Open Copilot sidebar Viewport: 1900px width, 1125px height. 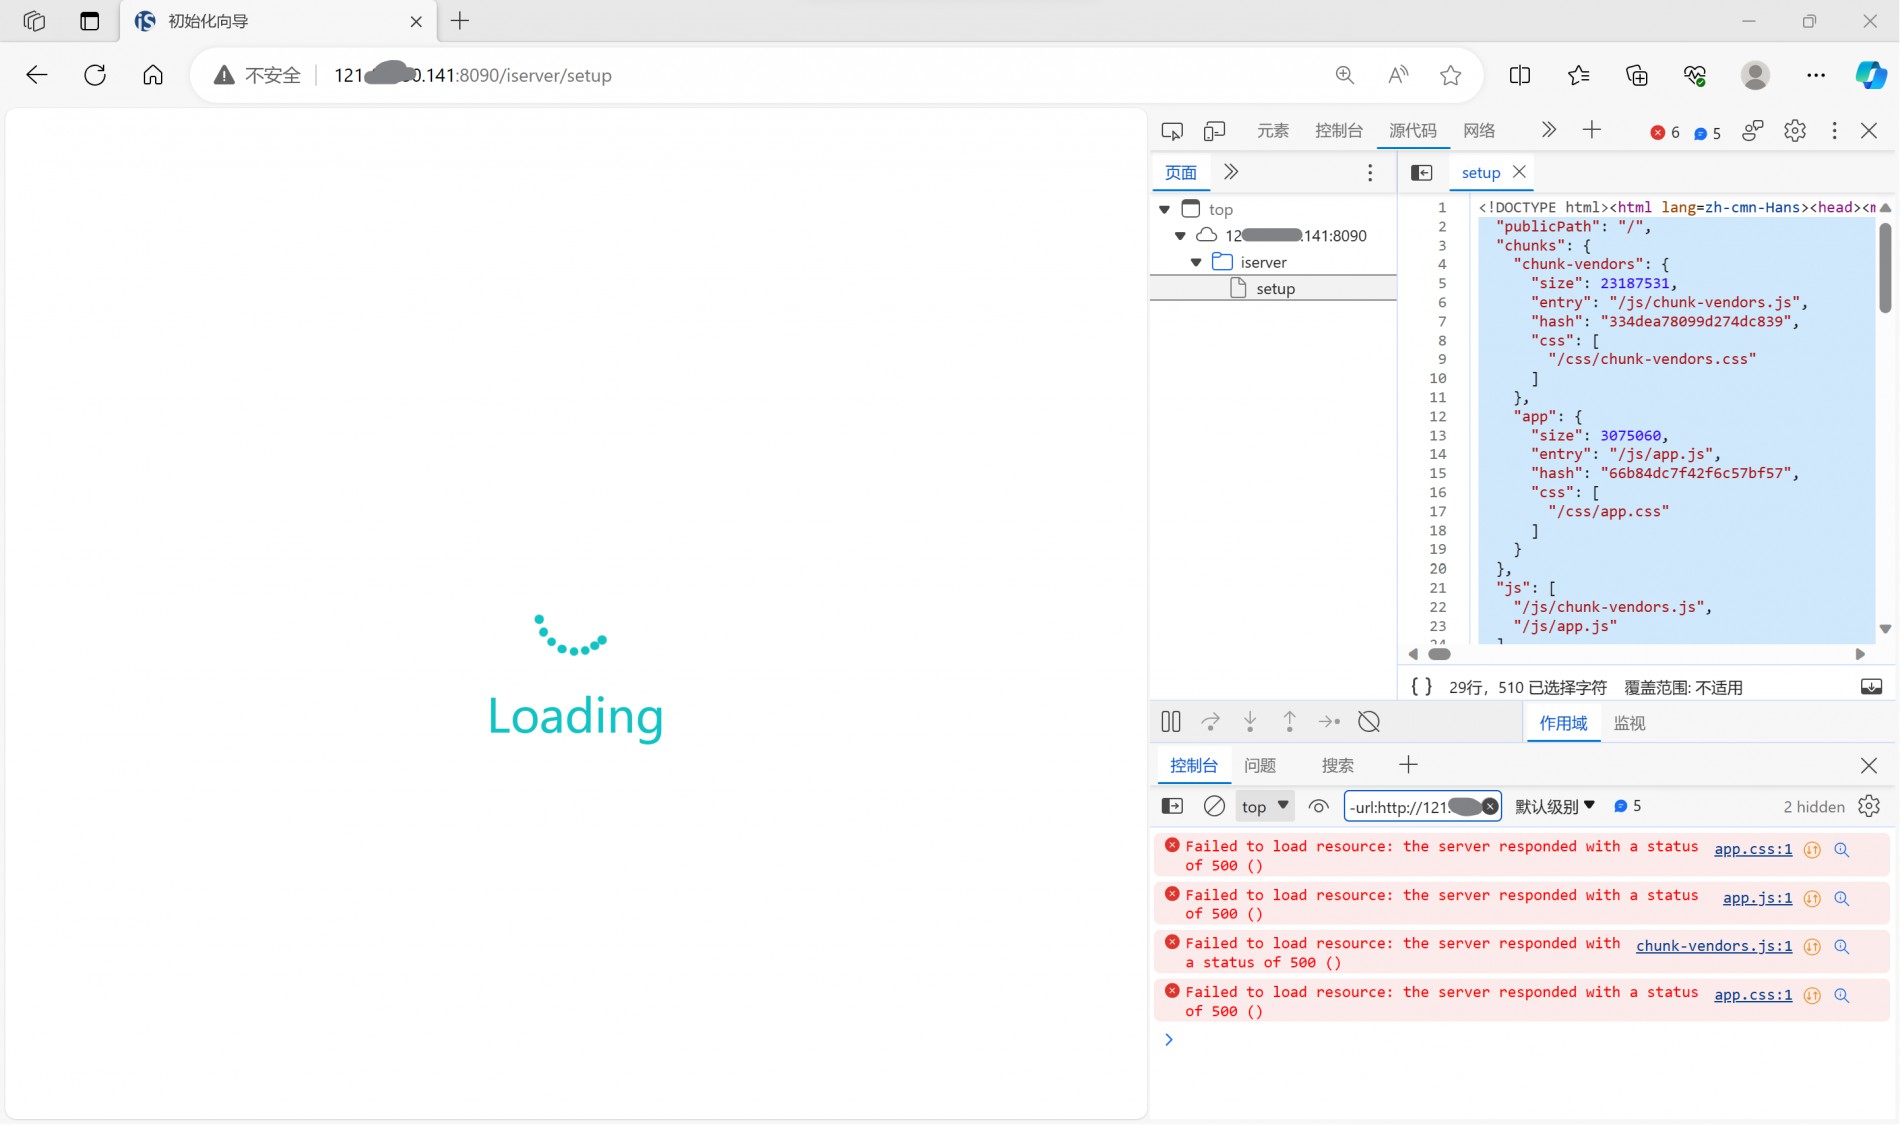pos(1871,75)
